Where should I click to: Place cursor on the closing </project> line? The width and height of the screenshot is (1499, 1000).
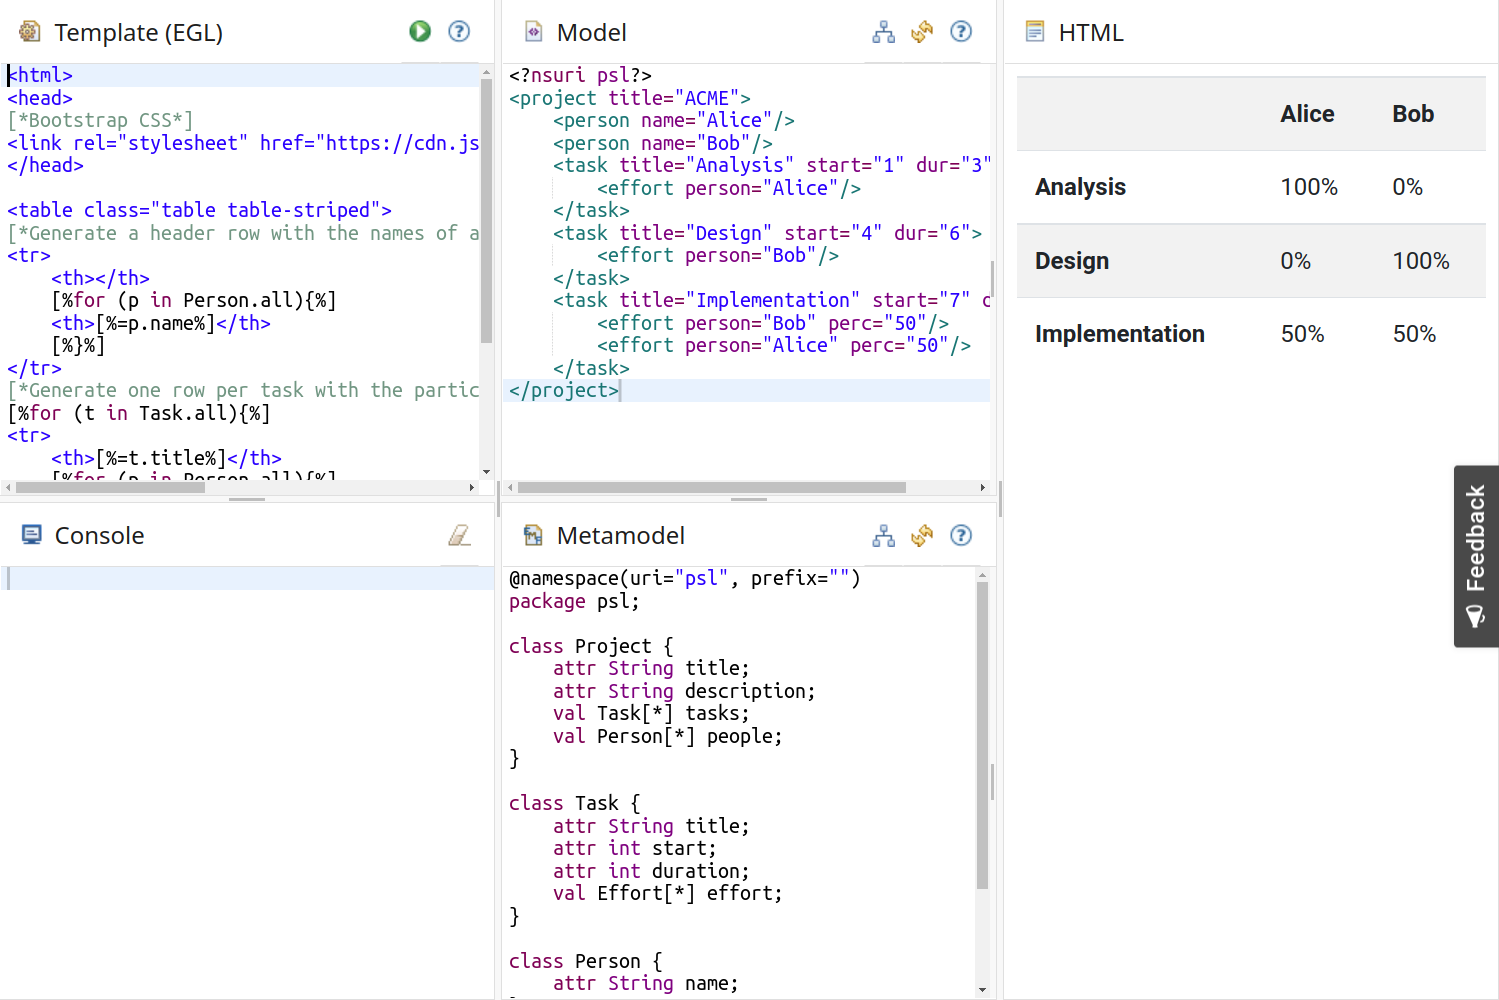[564, 391]
